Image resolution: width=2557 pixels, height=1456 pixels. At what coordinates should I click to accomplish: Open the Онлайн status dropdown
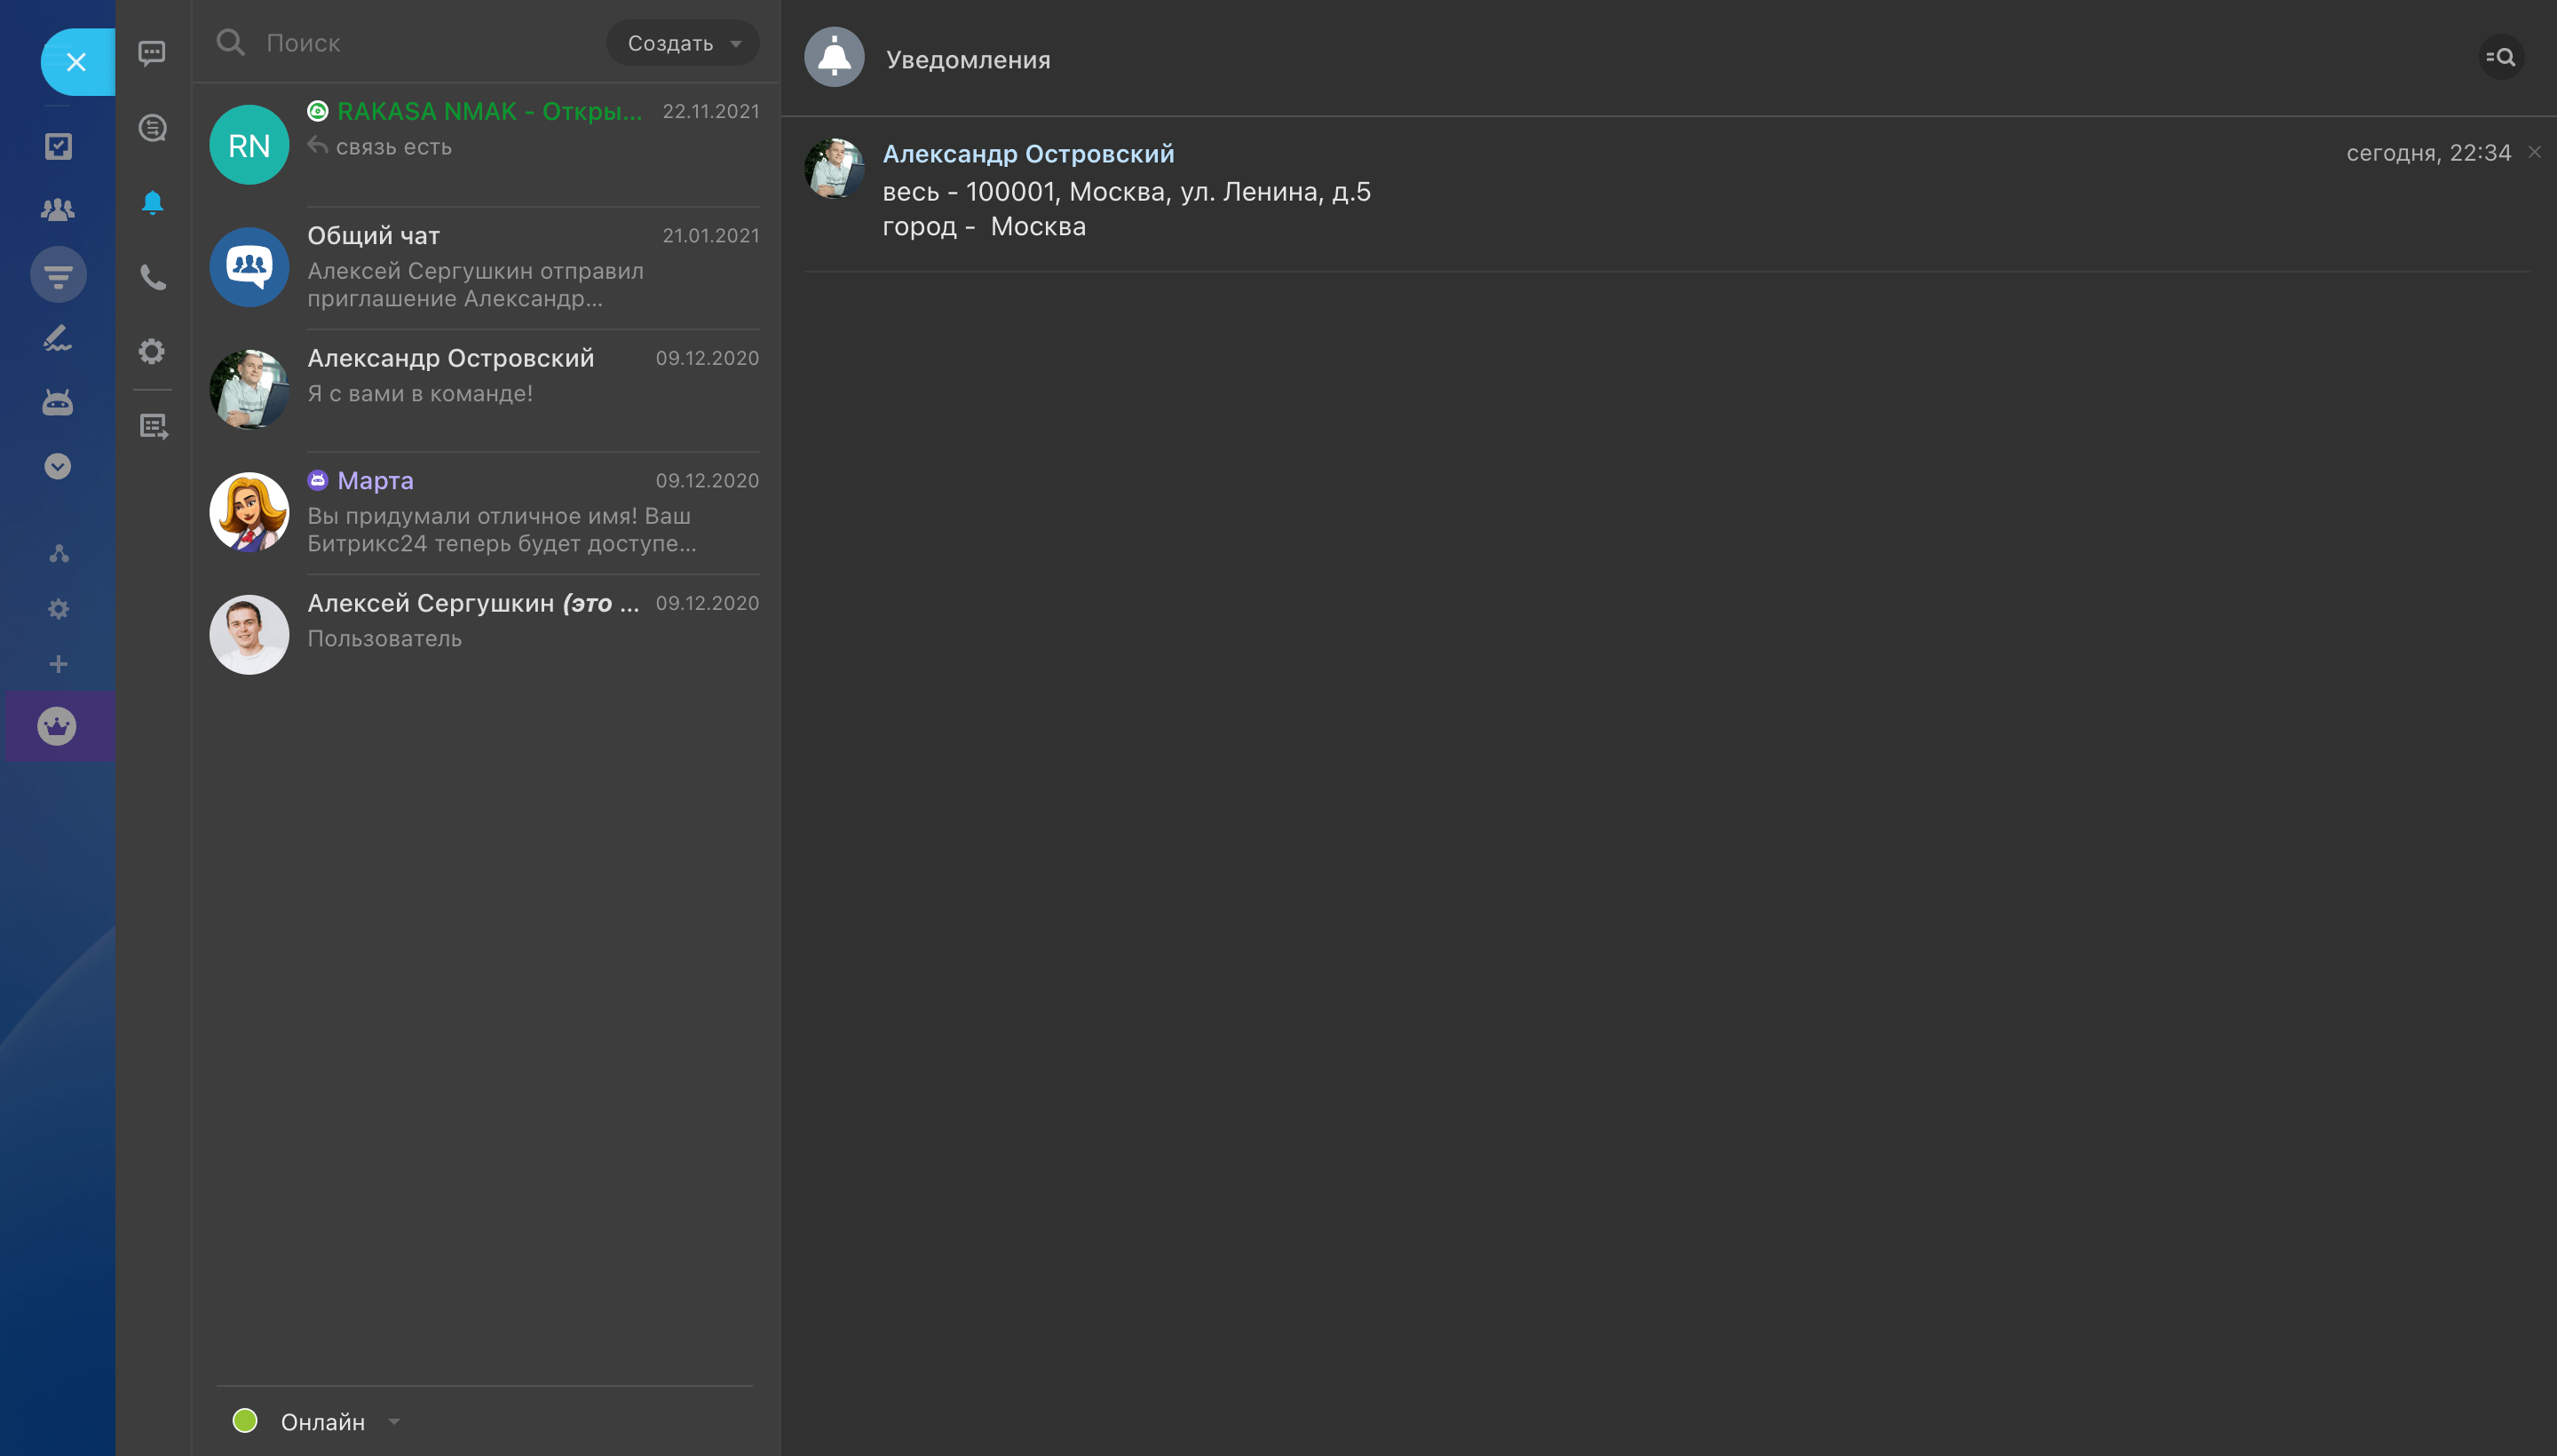322,1421
